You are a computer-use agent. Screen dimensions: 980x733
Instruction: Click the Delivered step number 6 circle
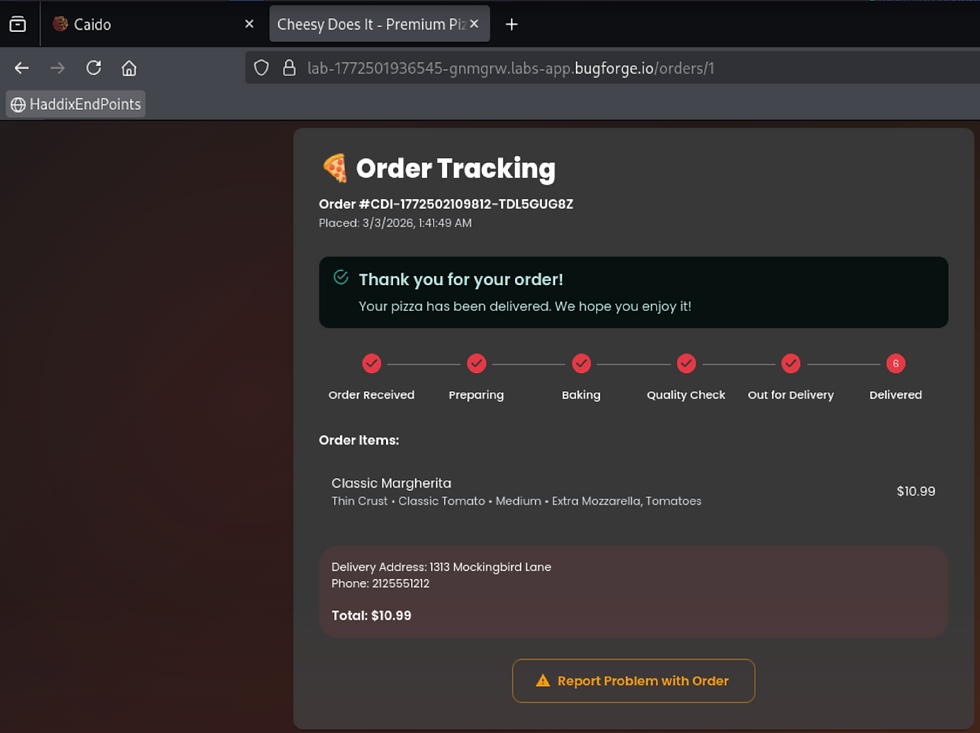click(895, 363)
